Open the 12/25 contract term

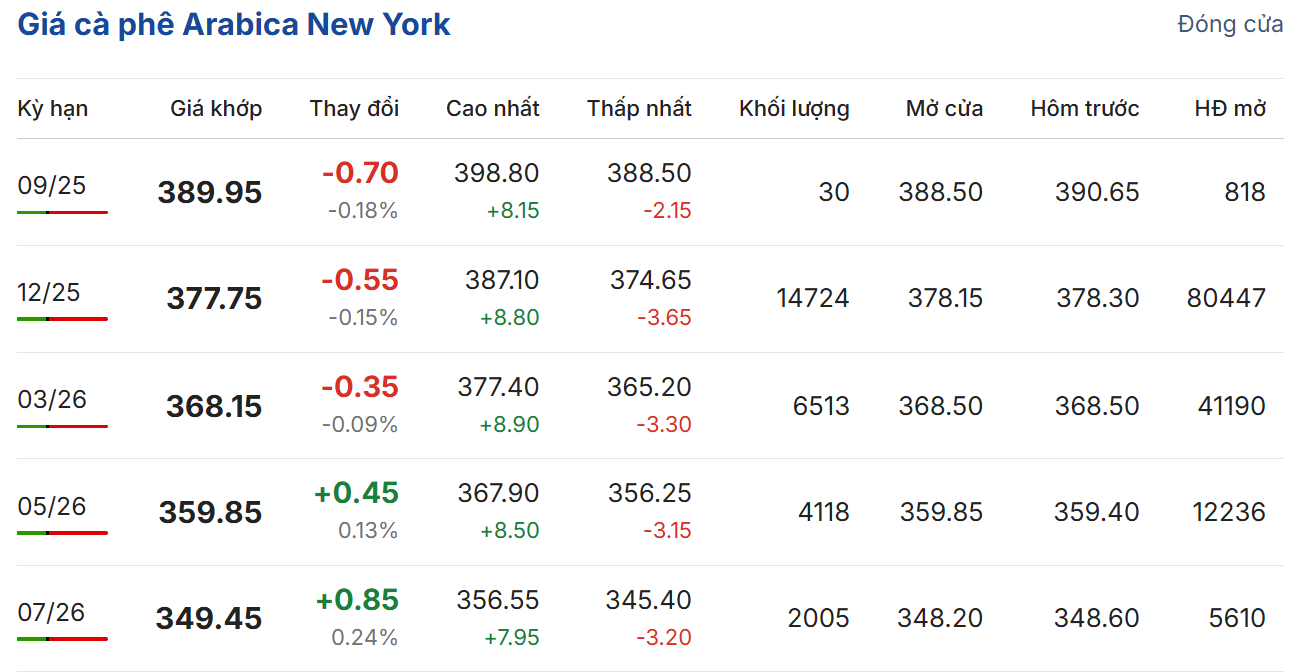click(49, 292)
